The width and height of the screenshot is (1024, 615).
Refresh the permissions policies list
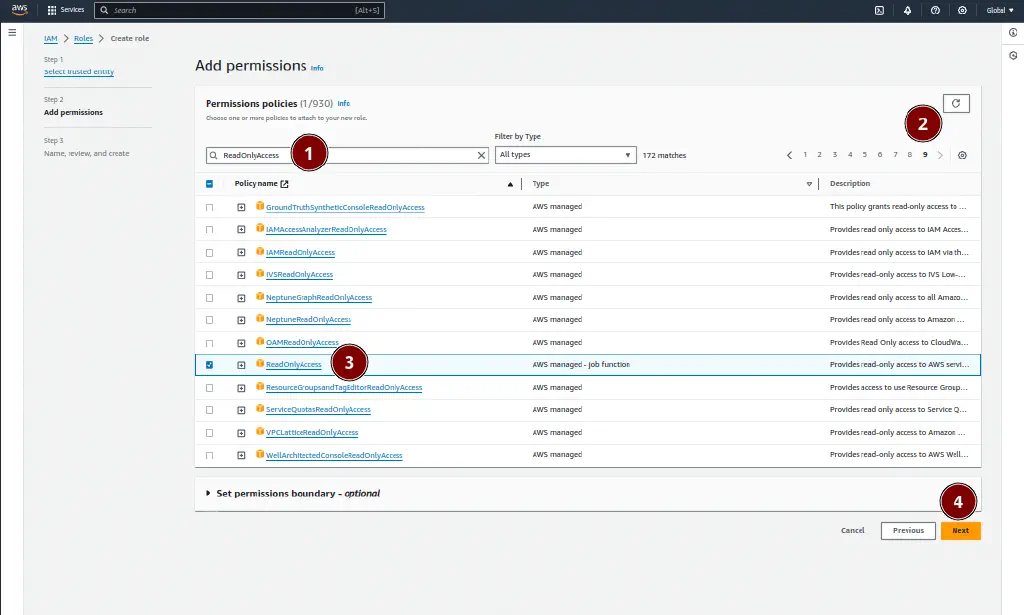pyautogui.click(x=956, y=103)
